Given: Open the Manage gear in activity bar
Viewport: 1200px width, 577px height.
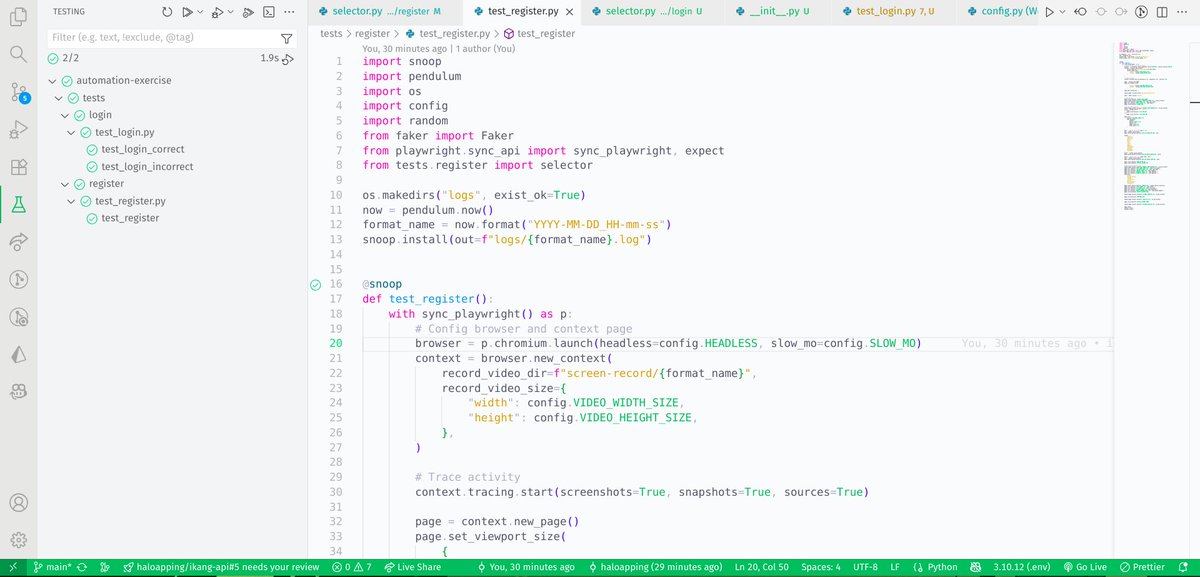Looking at the screenshot, I should [17, 541].
